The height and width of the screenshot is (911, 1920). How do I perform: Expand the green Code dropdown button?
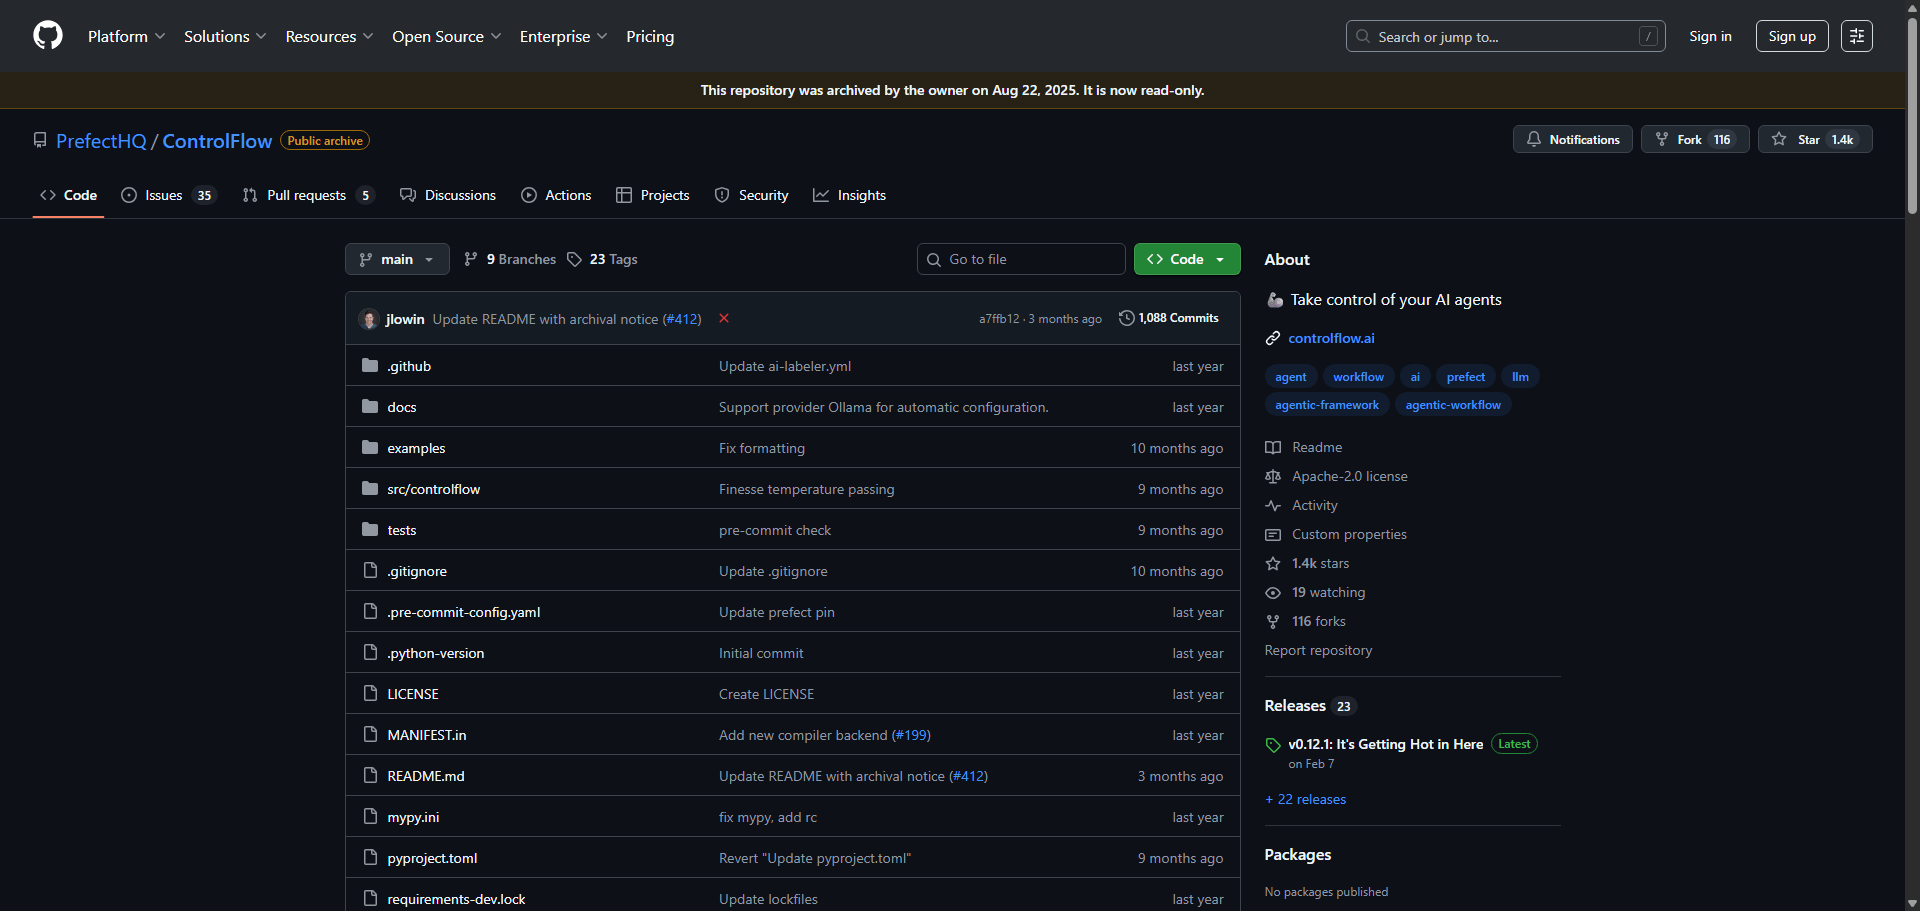1187,259
